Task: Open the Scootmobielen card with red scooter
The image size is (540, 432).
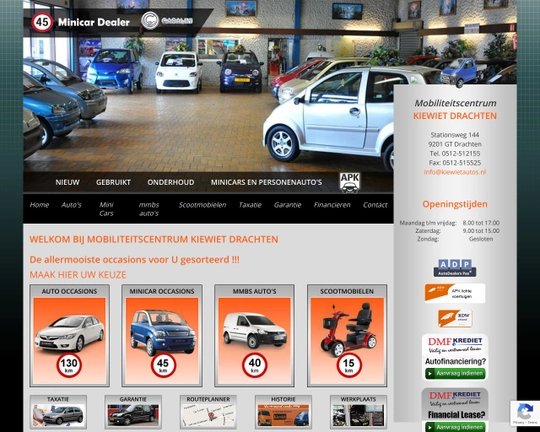Action: tap(347, 336)
